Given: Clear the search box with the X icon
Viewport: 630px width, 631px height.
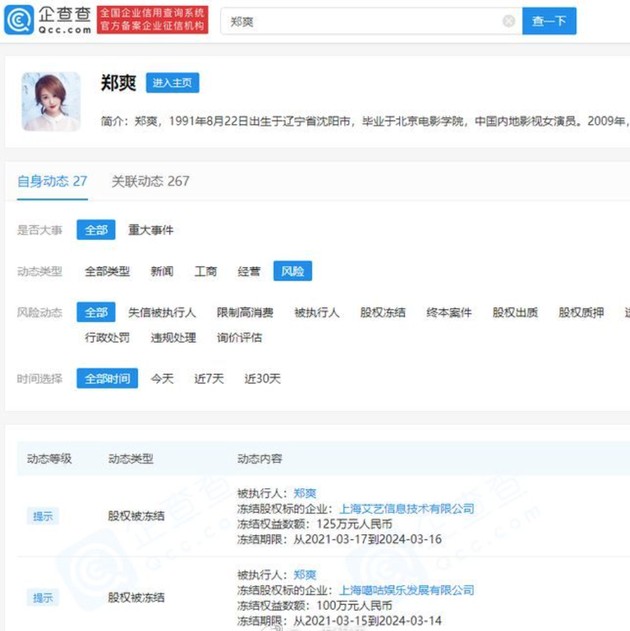Looking at the screenshot, I should (509, 21).
